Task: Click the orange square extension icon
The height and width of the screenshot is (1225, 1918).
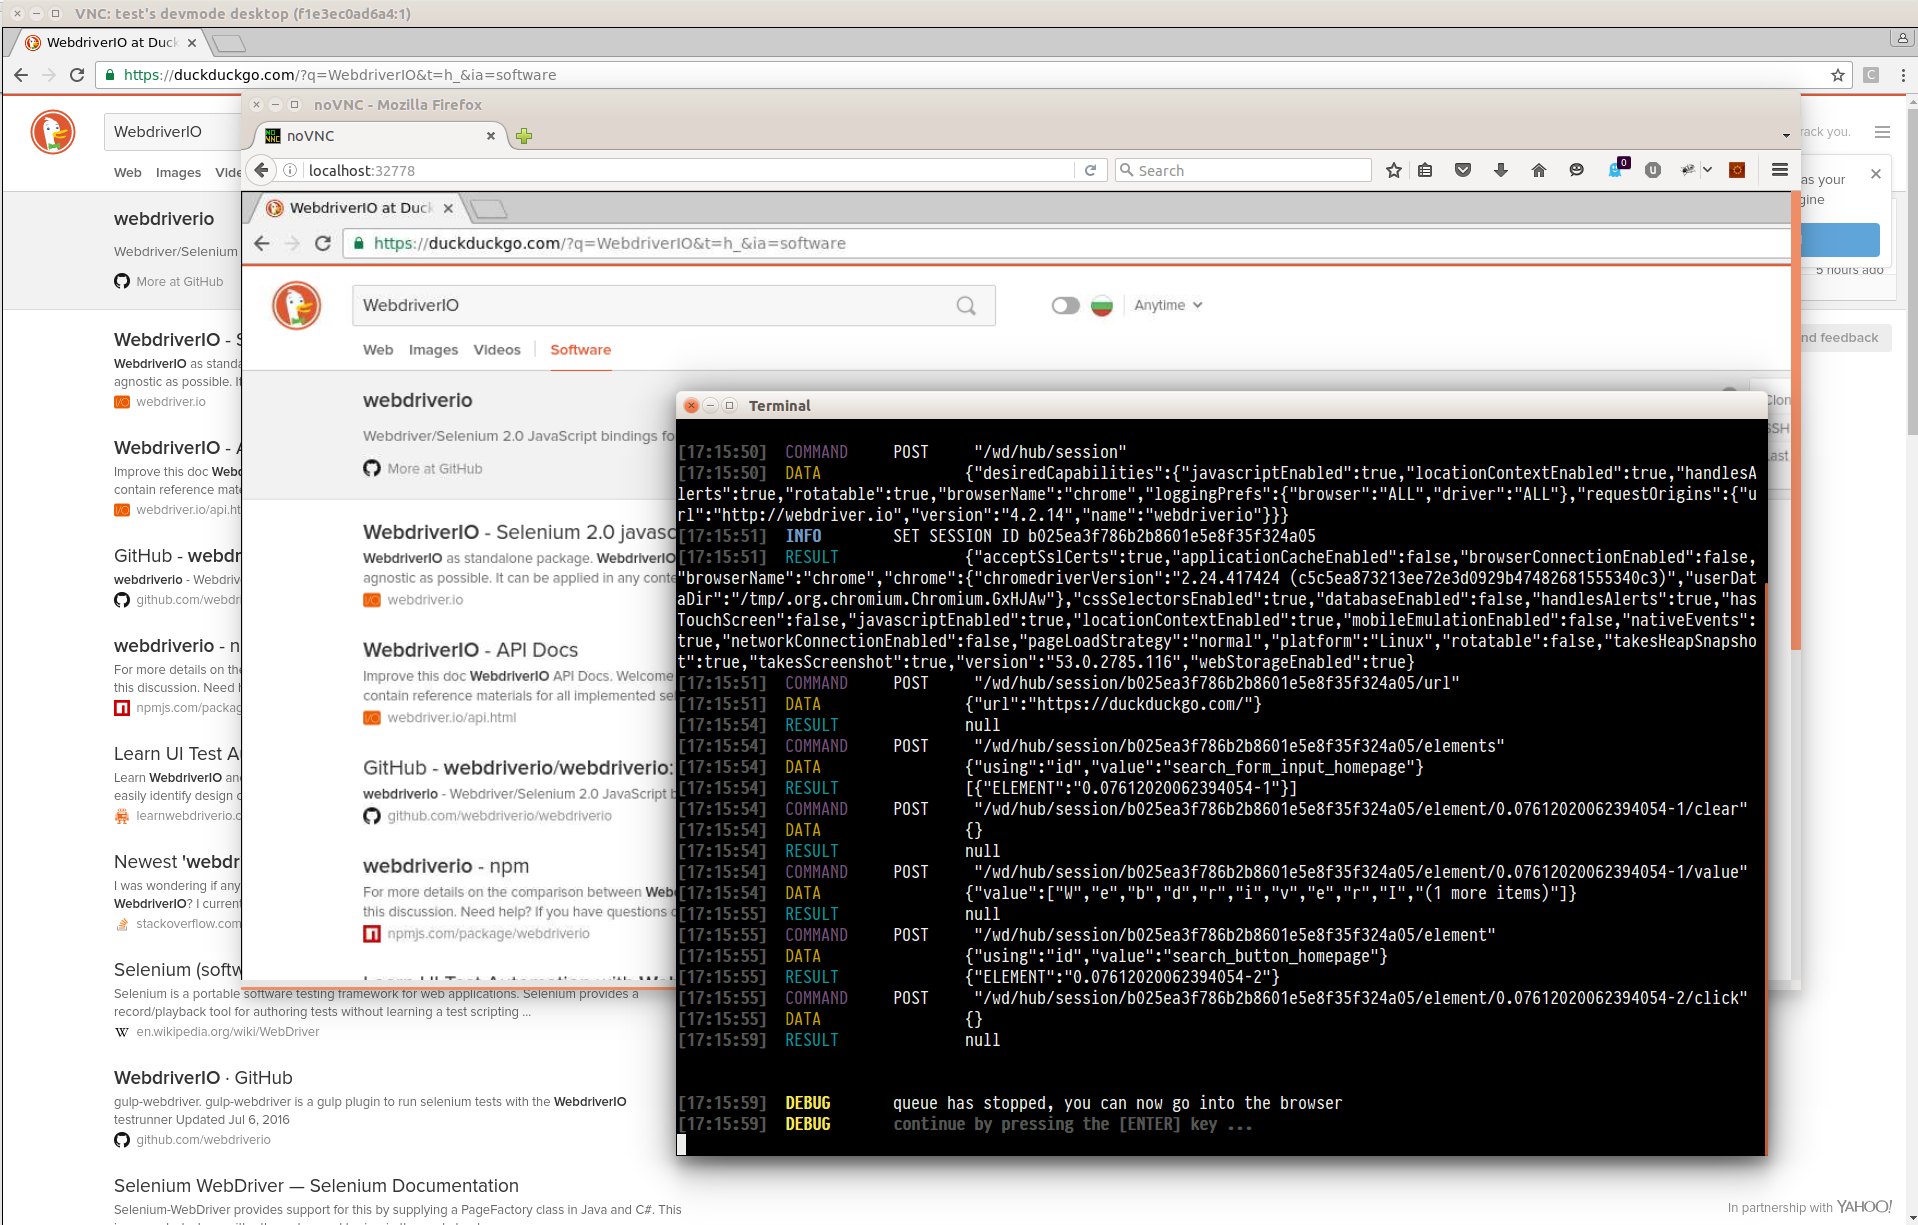Action: [x=1737, y=170]
